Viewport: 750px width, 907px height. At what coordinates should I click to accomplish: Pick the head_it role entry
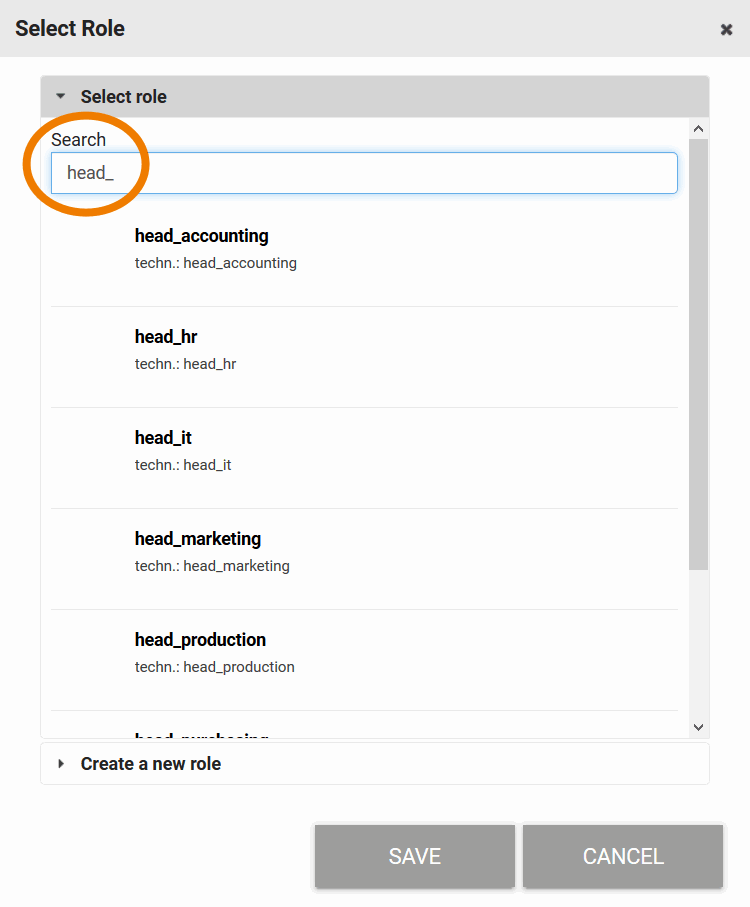pos(163,438)
